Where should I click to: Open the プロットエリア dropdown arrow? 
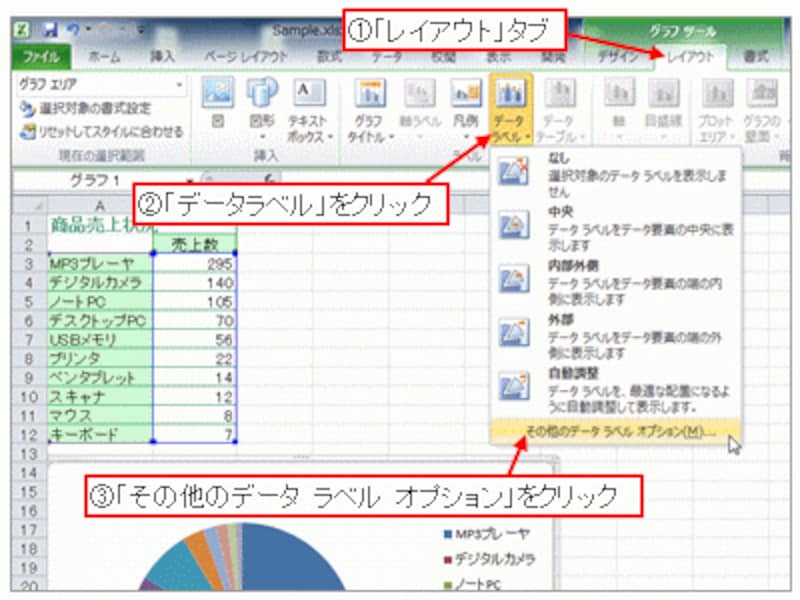pyautogui.click(x=733, y=137)
